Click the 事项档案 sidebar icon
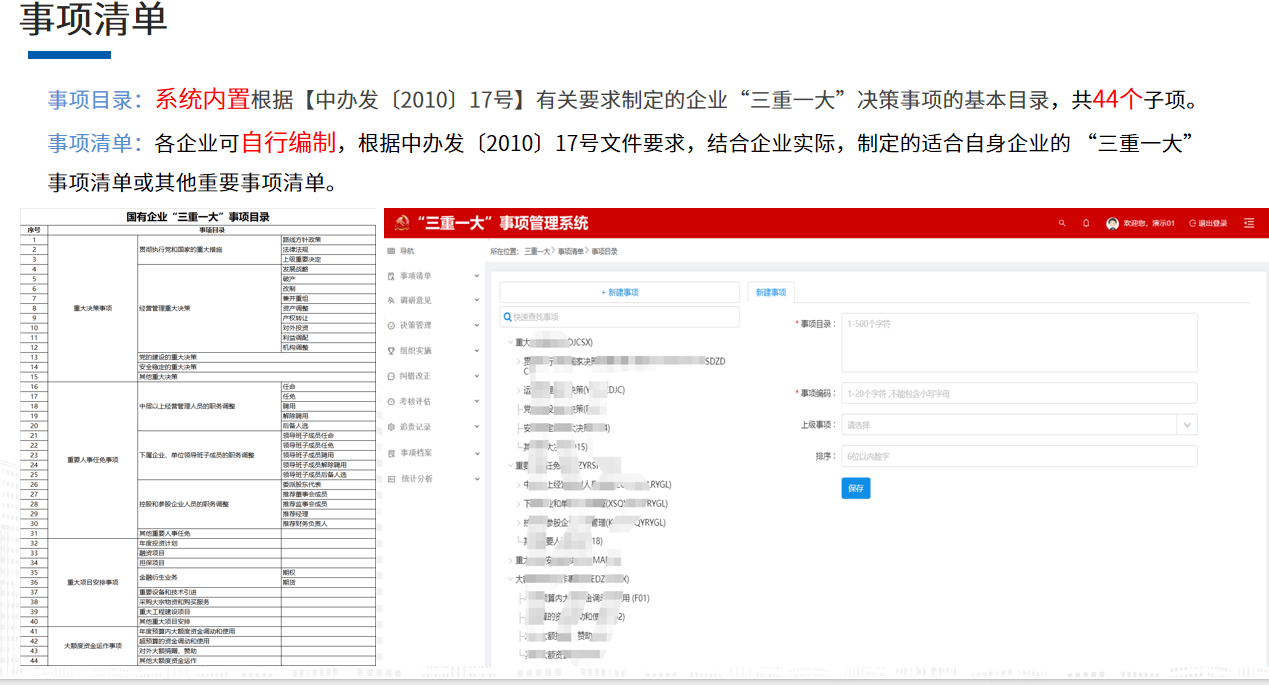This screenshot has height=685, width=1269. pyautogui.click(x=391, y=453)
